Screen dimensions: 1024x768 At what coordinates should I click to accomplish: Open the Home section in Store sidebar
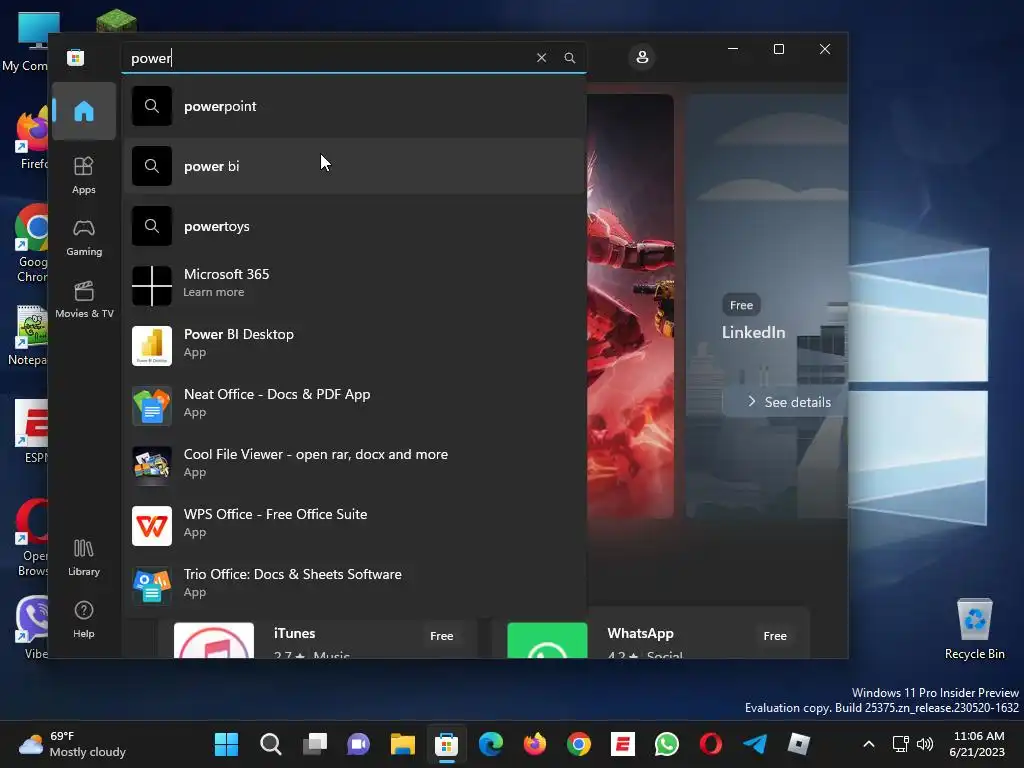click(x=84, y=111)
